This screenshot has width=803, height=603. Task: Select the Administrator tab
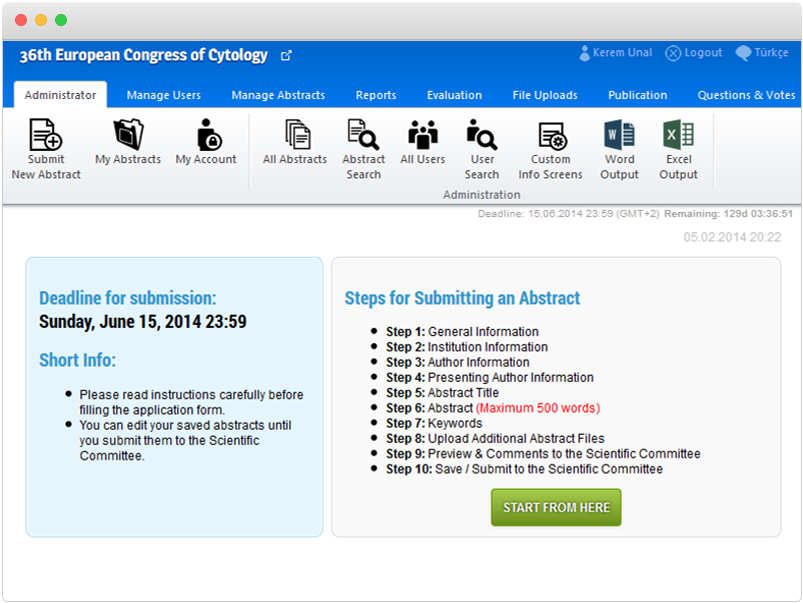[60, 95]
